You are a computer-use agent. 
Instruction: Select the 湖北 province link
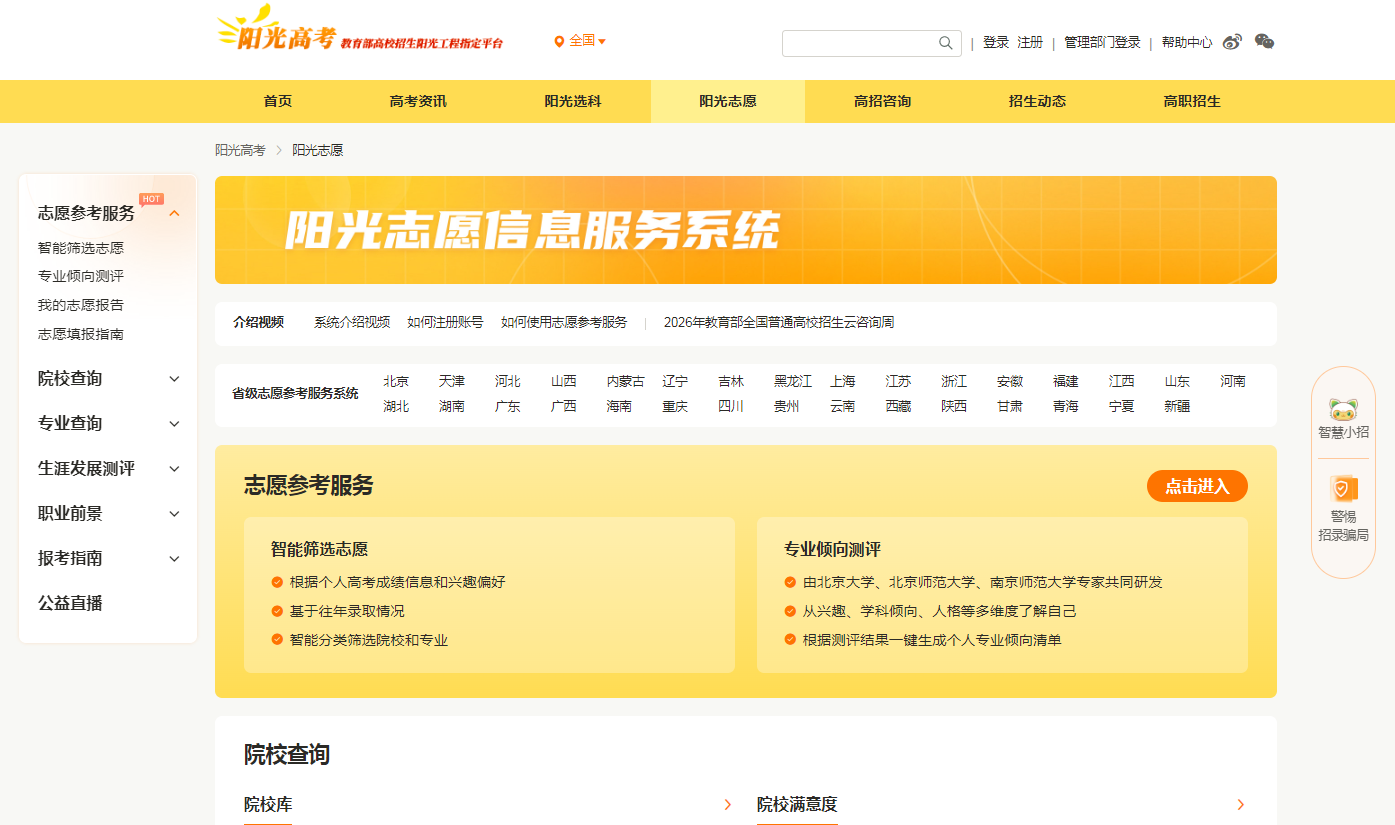[x=396, y=406]
